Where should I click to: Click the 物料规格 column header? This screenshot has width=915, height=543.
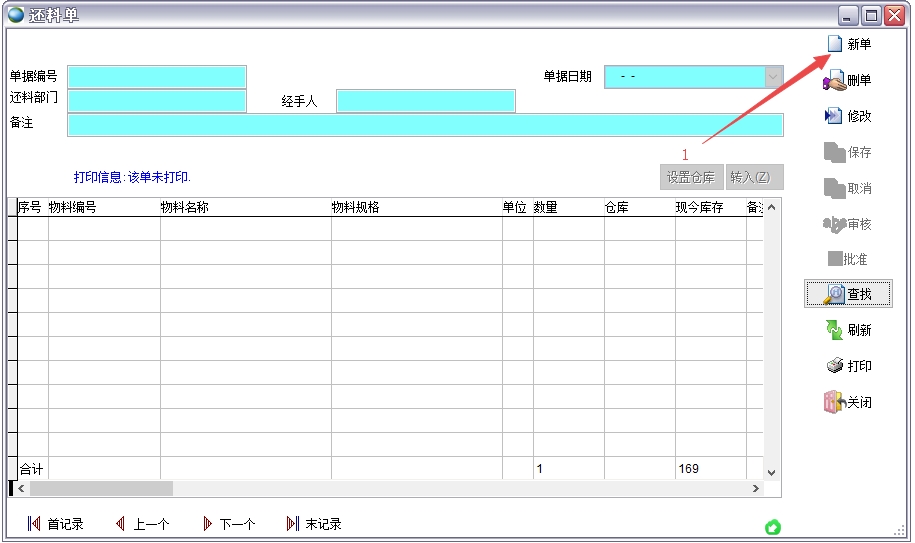[416, 208]
